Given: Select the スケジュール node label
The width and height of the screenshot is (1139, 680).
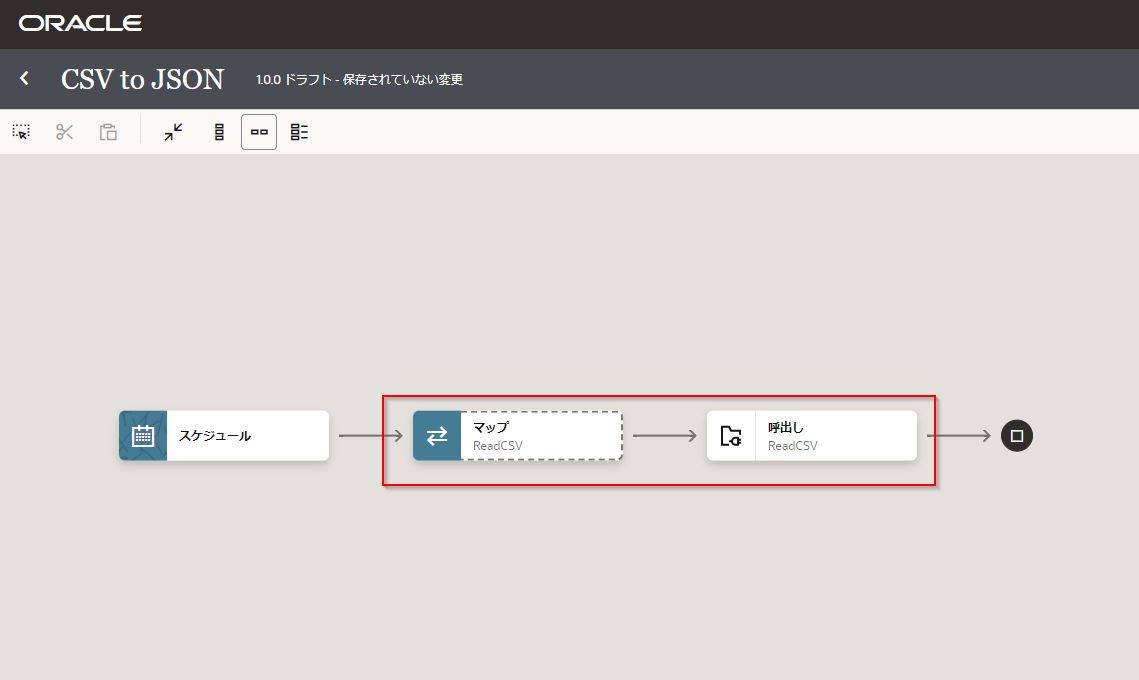Looking at the screenshot, I should [215, 436].
